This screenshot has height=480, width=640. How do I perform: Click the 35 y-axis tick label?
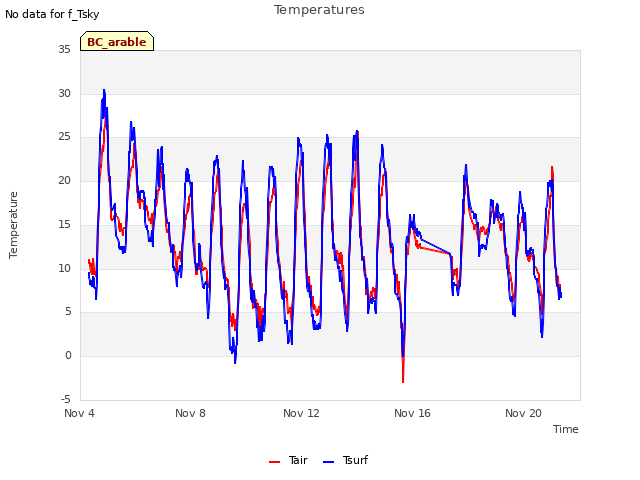pos(64,49)
